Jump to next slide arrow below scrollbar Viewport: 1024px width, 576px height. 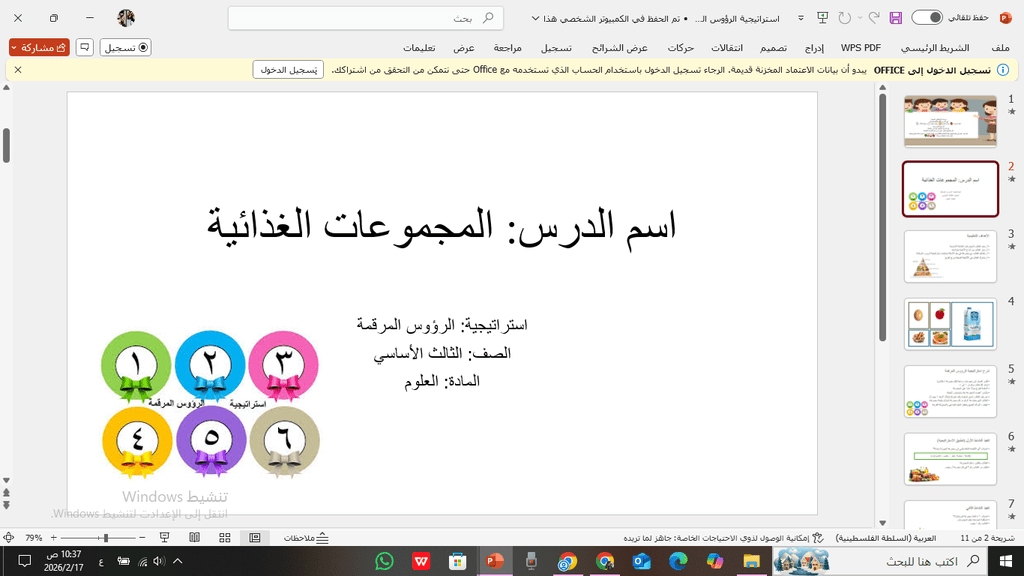point(7,505)
